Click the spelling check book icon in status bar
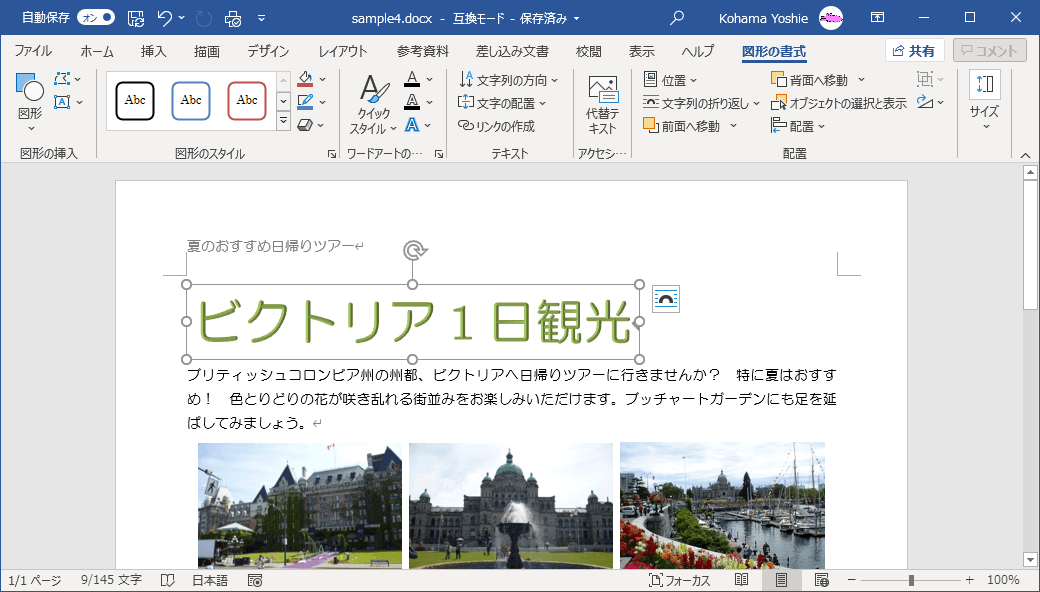Screen dimensions: 1040x592 point(168,581)
